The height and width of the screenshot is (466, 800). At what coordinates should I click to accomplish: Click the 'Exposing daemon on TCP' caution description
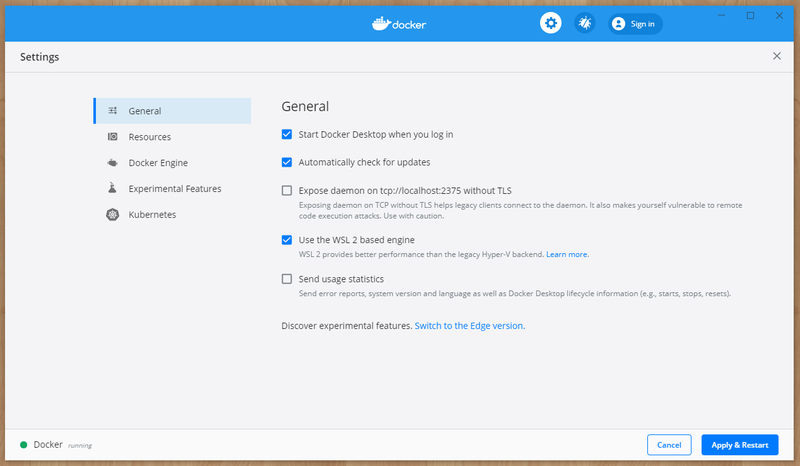[x=520, y=210]
